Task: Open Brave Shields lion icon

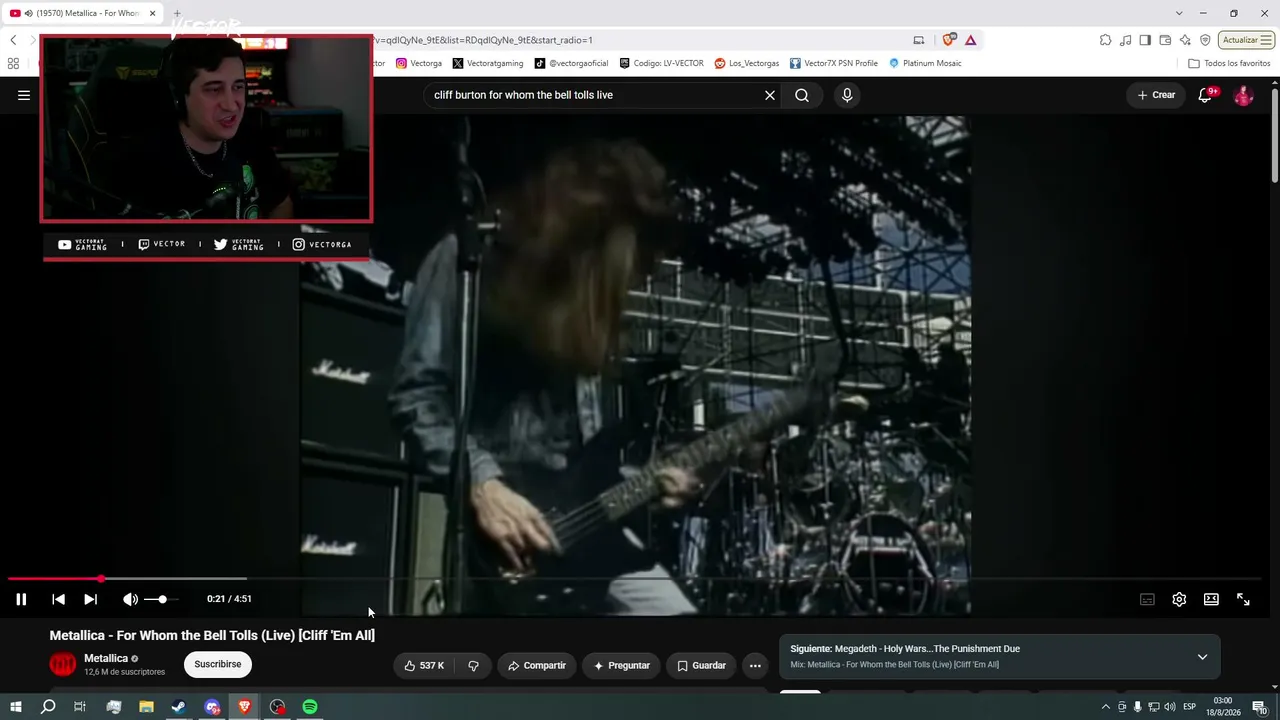Action: (x=949, y=40)
